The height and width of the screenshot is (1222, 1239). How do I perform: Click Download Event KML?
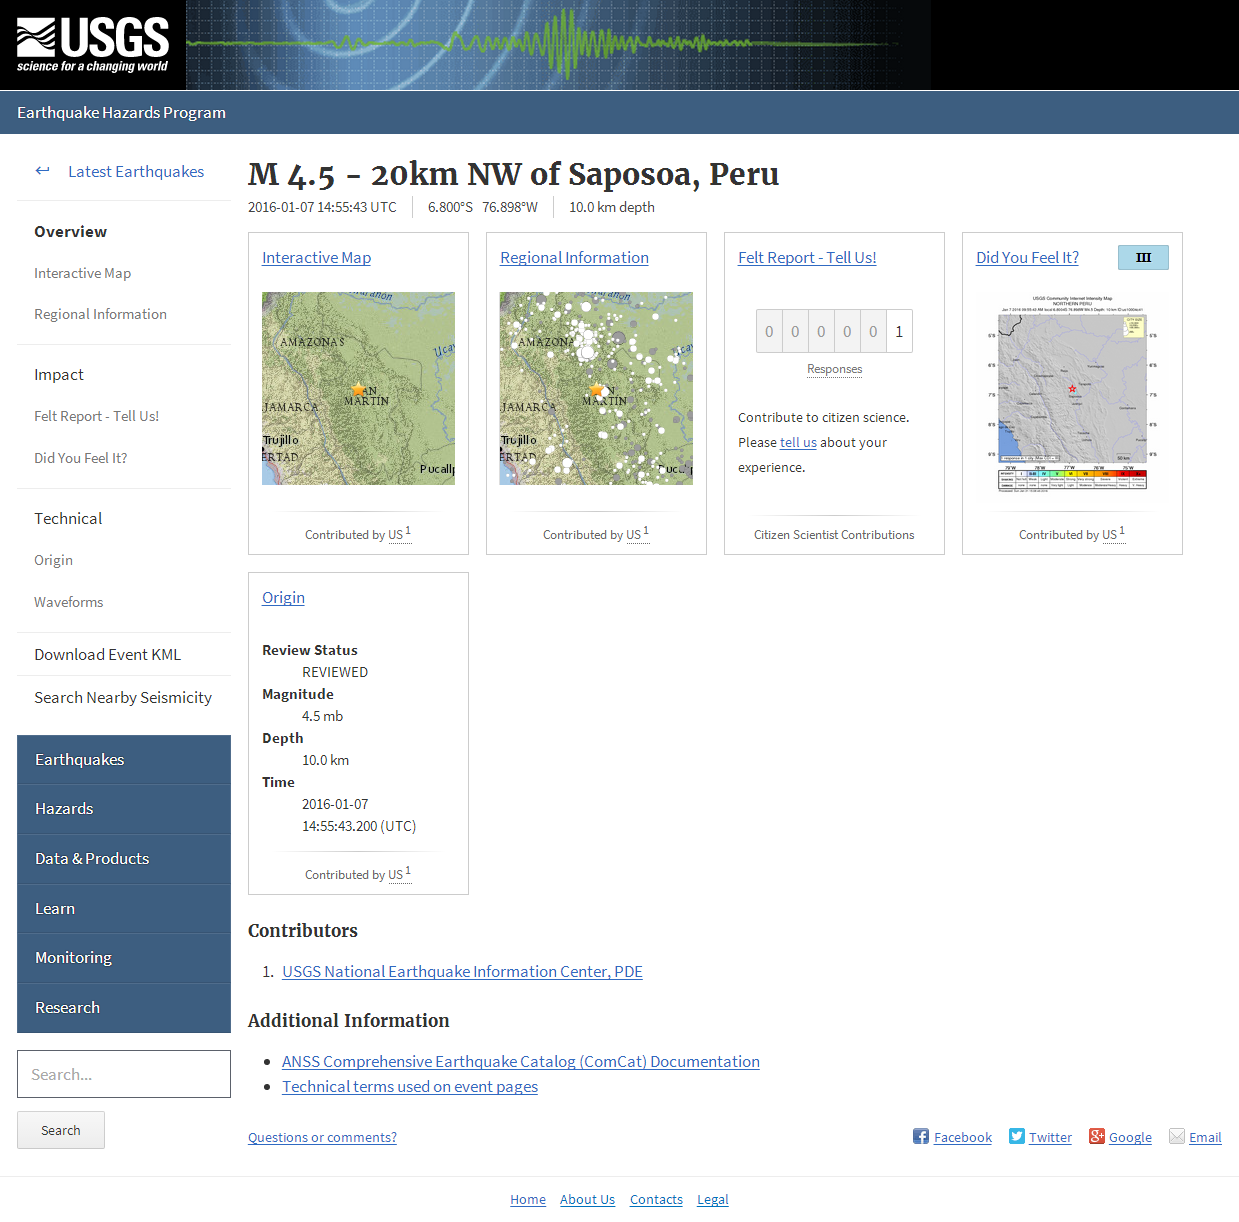[107, 654]
